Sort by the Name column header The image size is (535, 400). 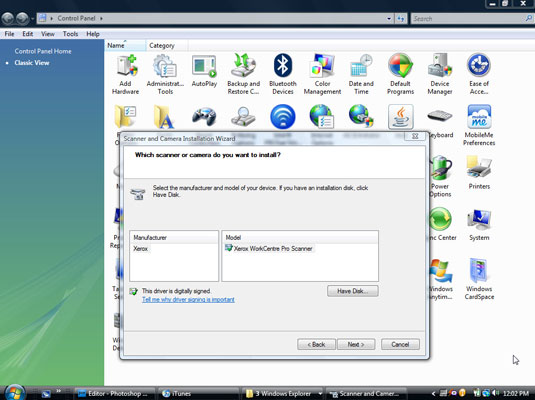point(125,45)
